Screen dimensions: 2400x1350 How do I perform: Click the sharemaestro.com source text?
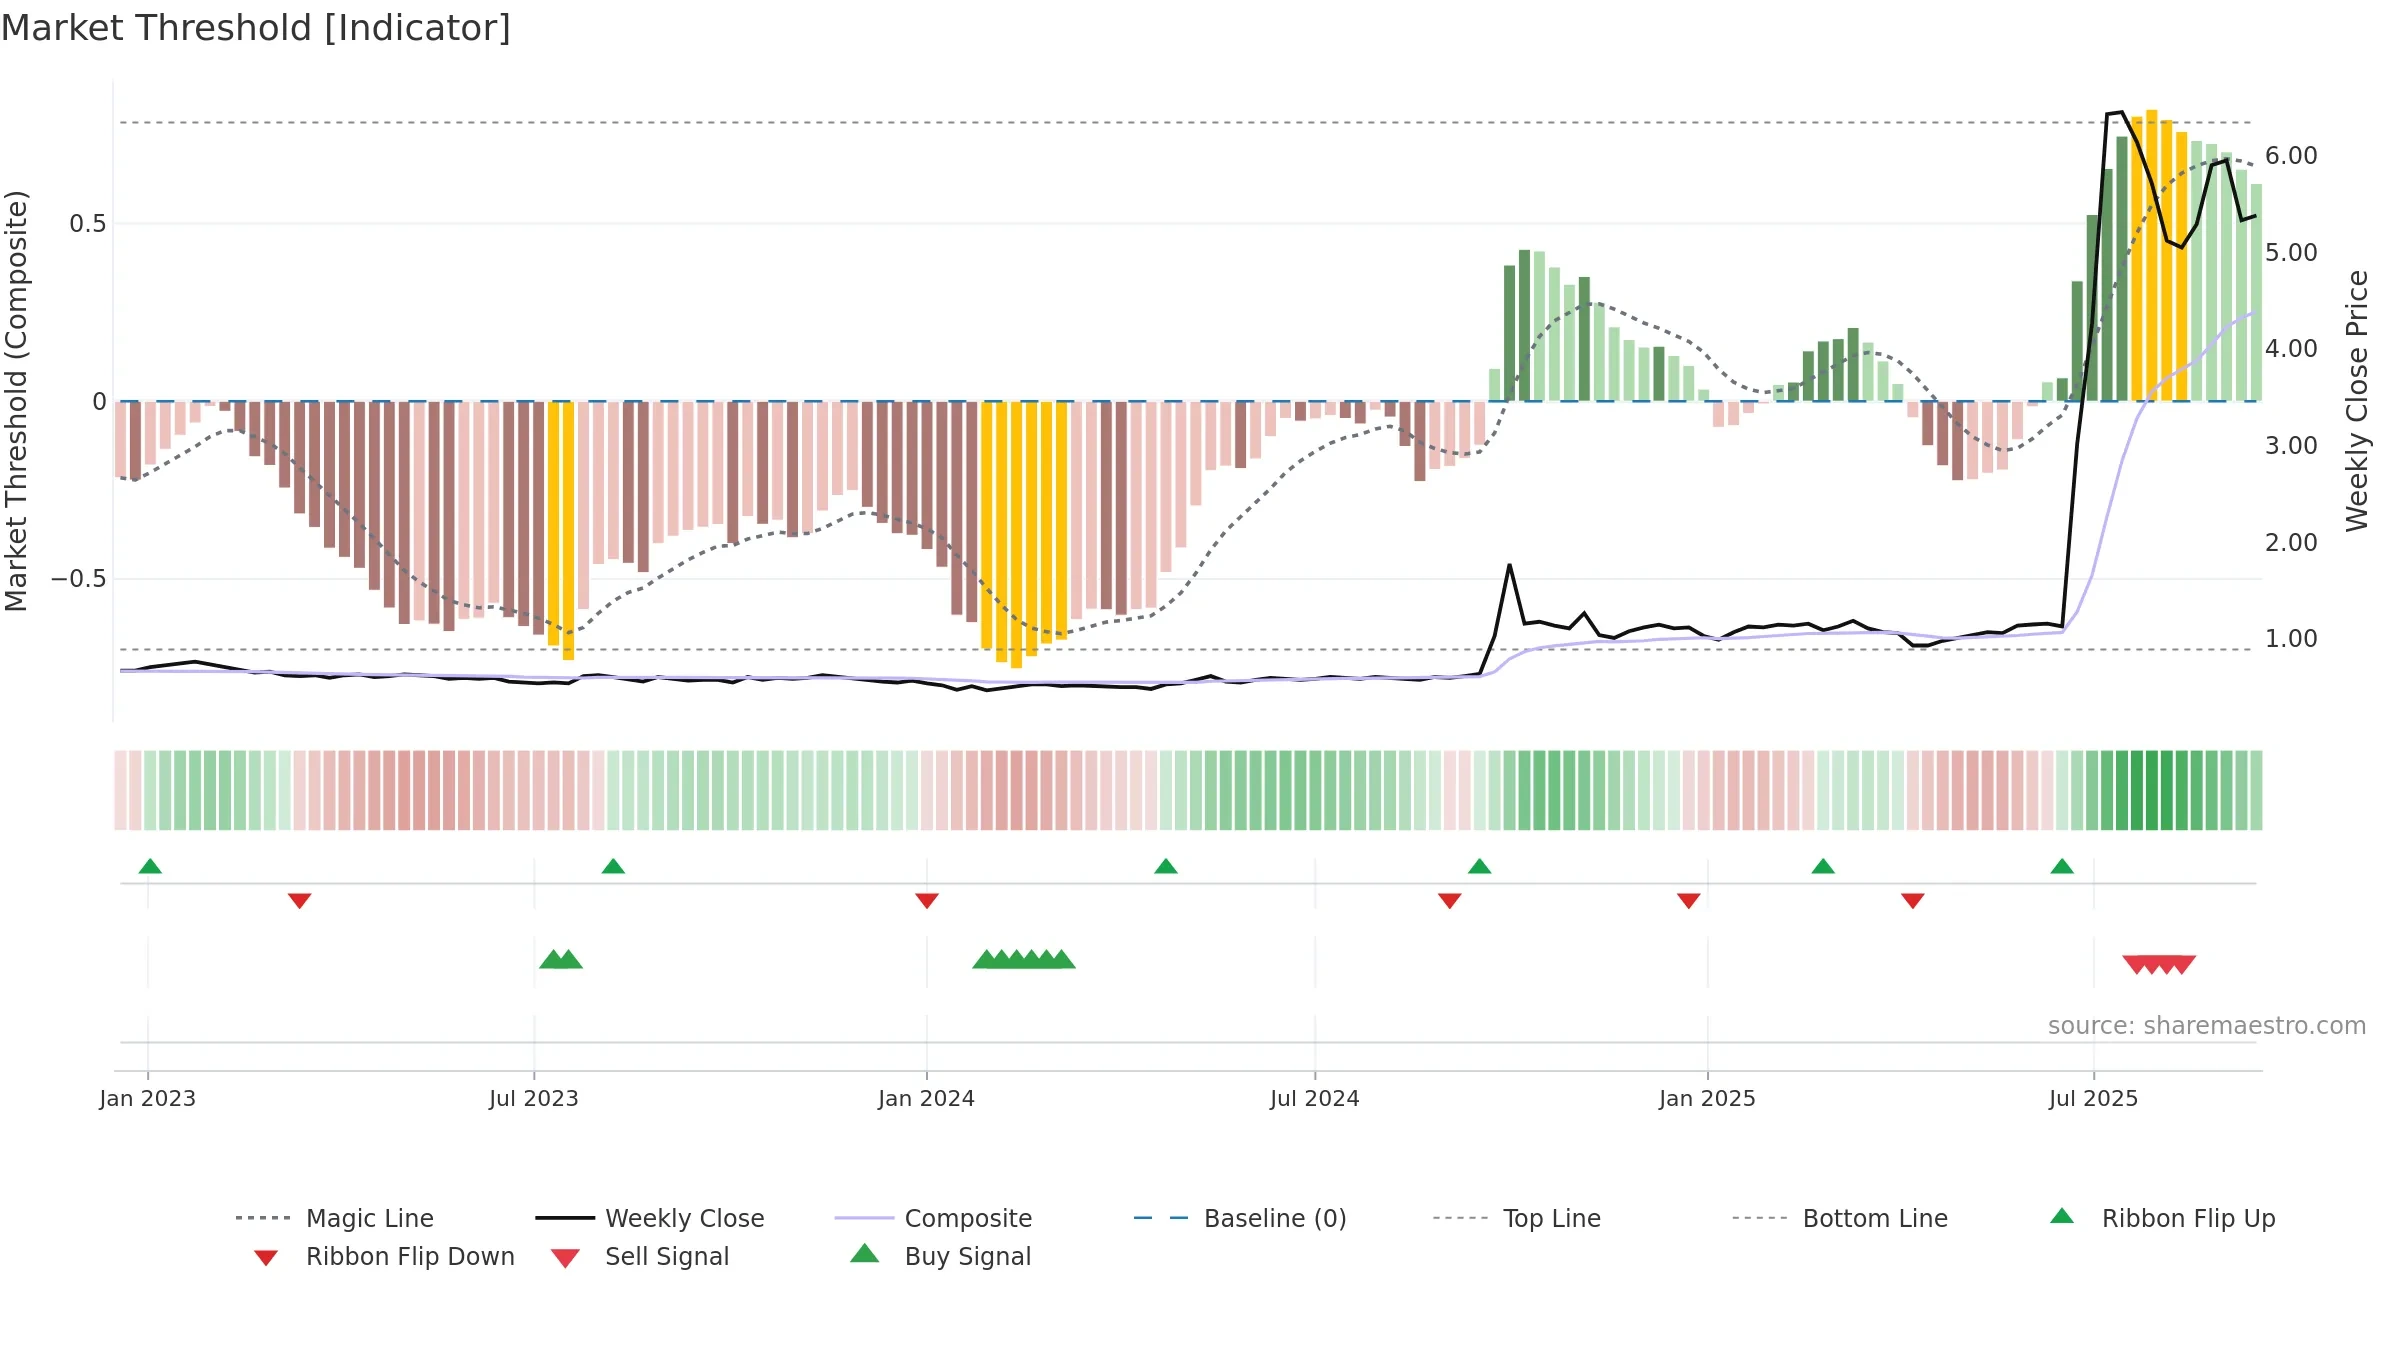pyautogui.click(x=2207, y=1026)
